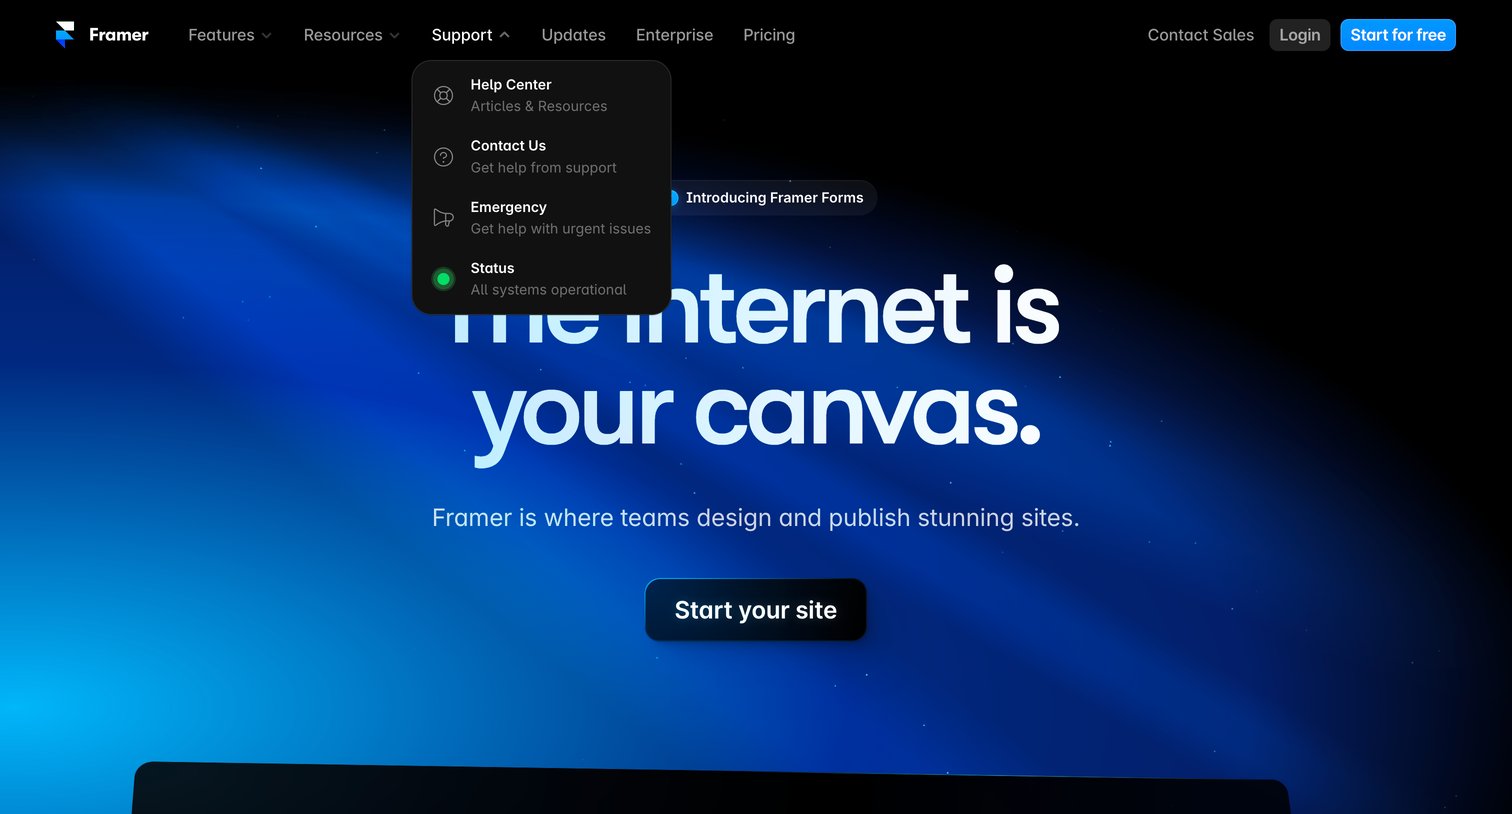Image resolution: width=1512 pixels, height=814 pixels.
Task: Click 'Get help with urgent issues' subtitle
Action: click(561, 229)
